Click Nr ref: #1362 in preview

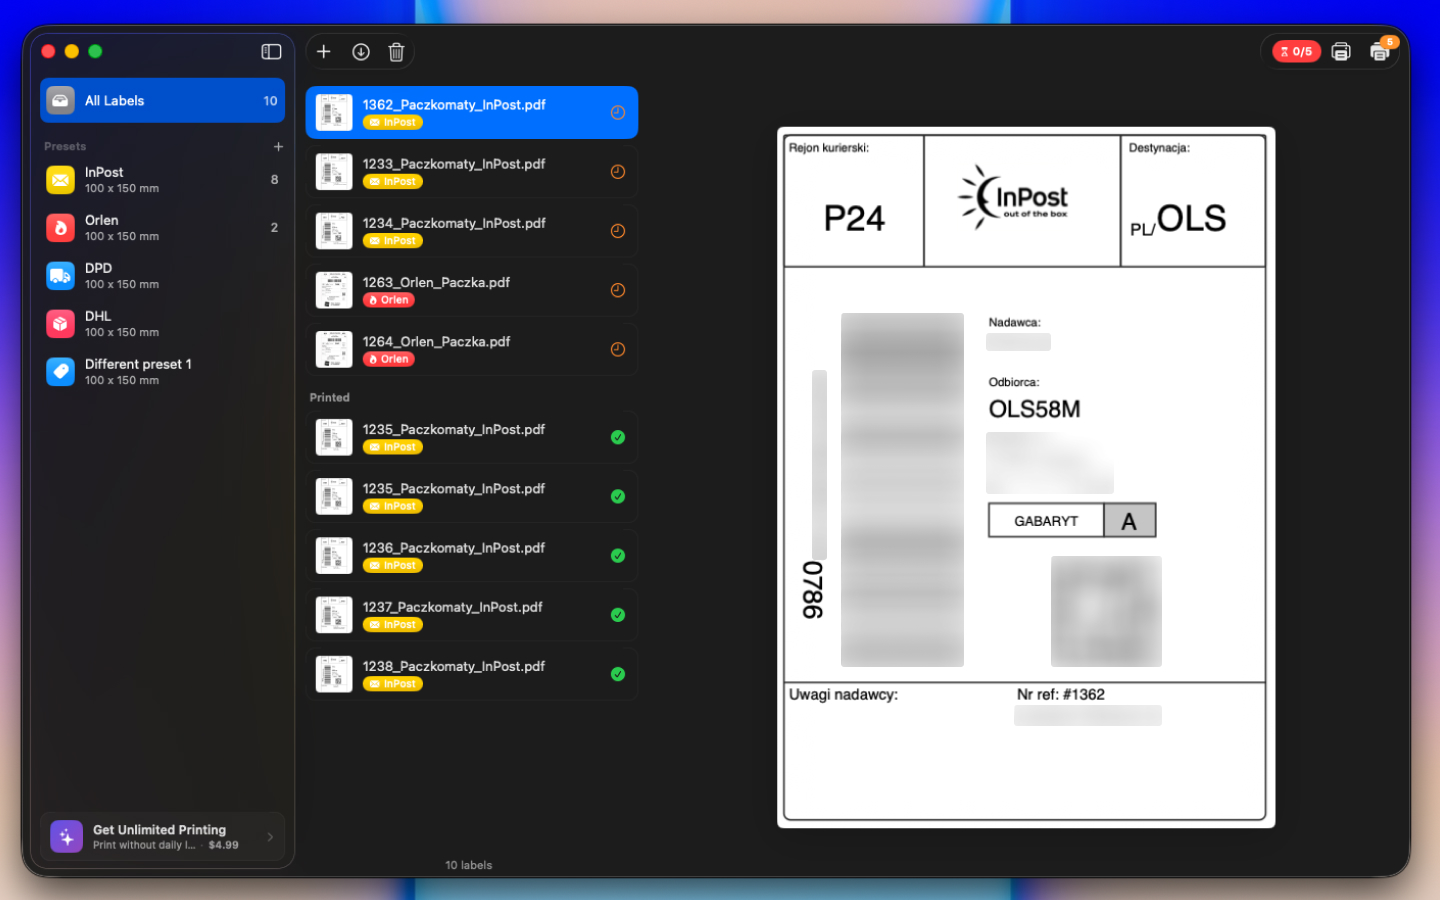pyautogui.click(x=1061, y=694)
